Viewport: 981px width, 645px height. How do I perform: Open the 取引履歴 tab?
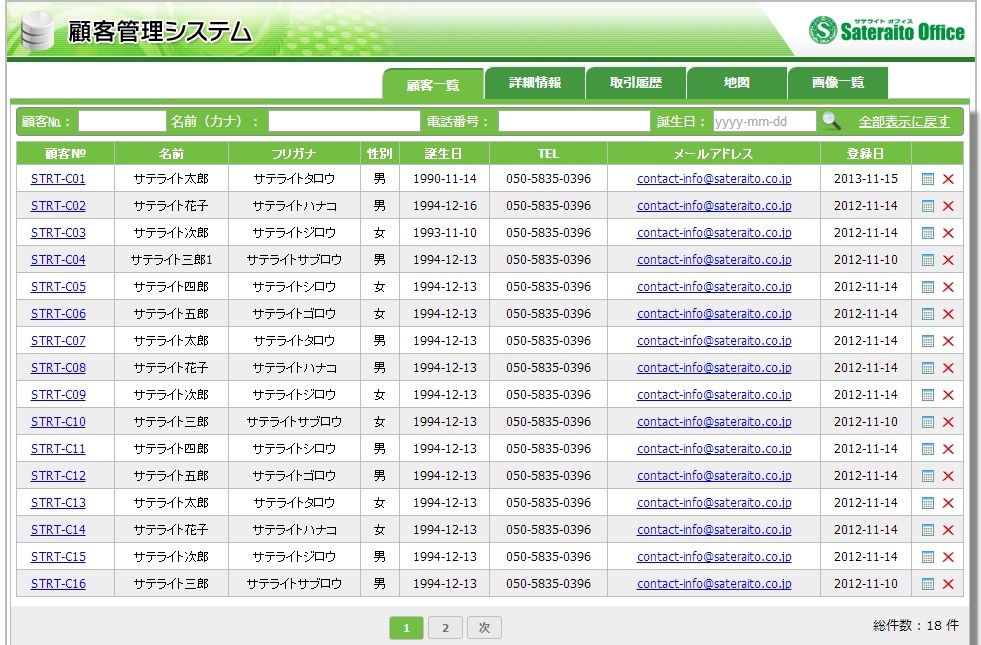pyautogui.click(x=636, y=84)
